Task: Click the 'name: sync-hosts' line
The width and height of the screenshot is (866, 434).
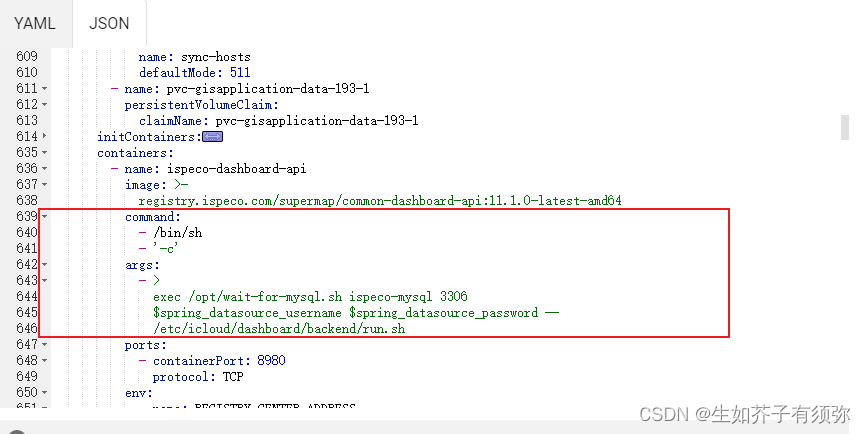Action: pyautogui.click(x=194, y=57)
